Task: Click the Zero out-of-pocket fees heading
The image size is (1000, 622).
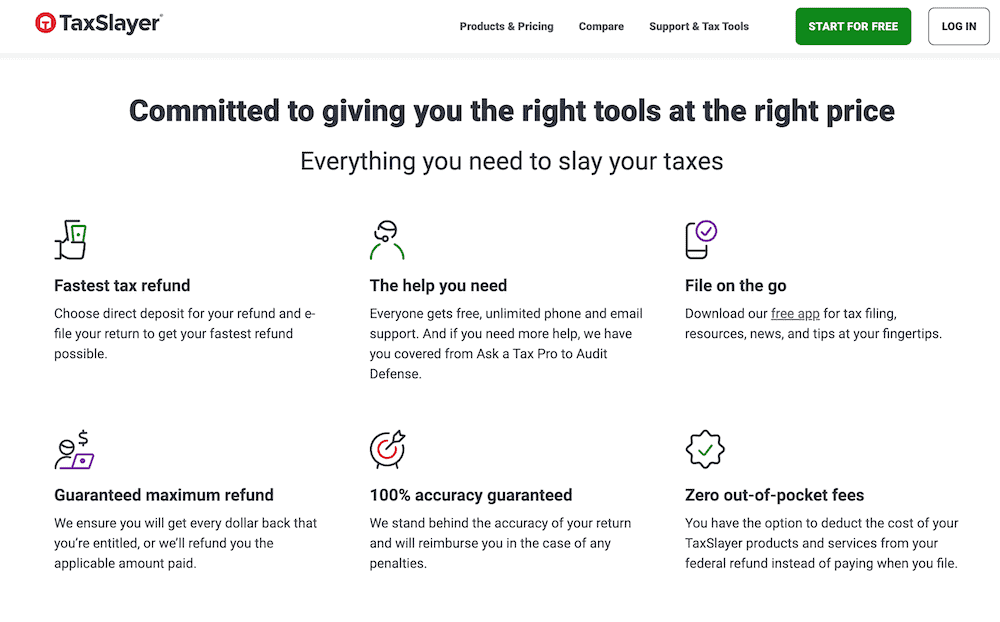Action: pos(777,495)
